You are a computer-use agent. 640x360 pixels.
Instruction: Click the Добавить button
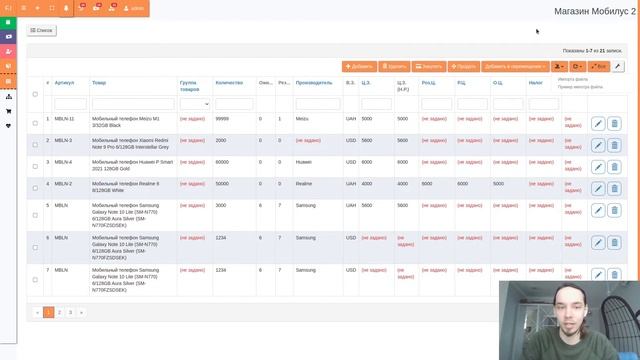tap(359, 67)
